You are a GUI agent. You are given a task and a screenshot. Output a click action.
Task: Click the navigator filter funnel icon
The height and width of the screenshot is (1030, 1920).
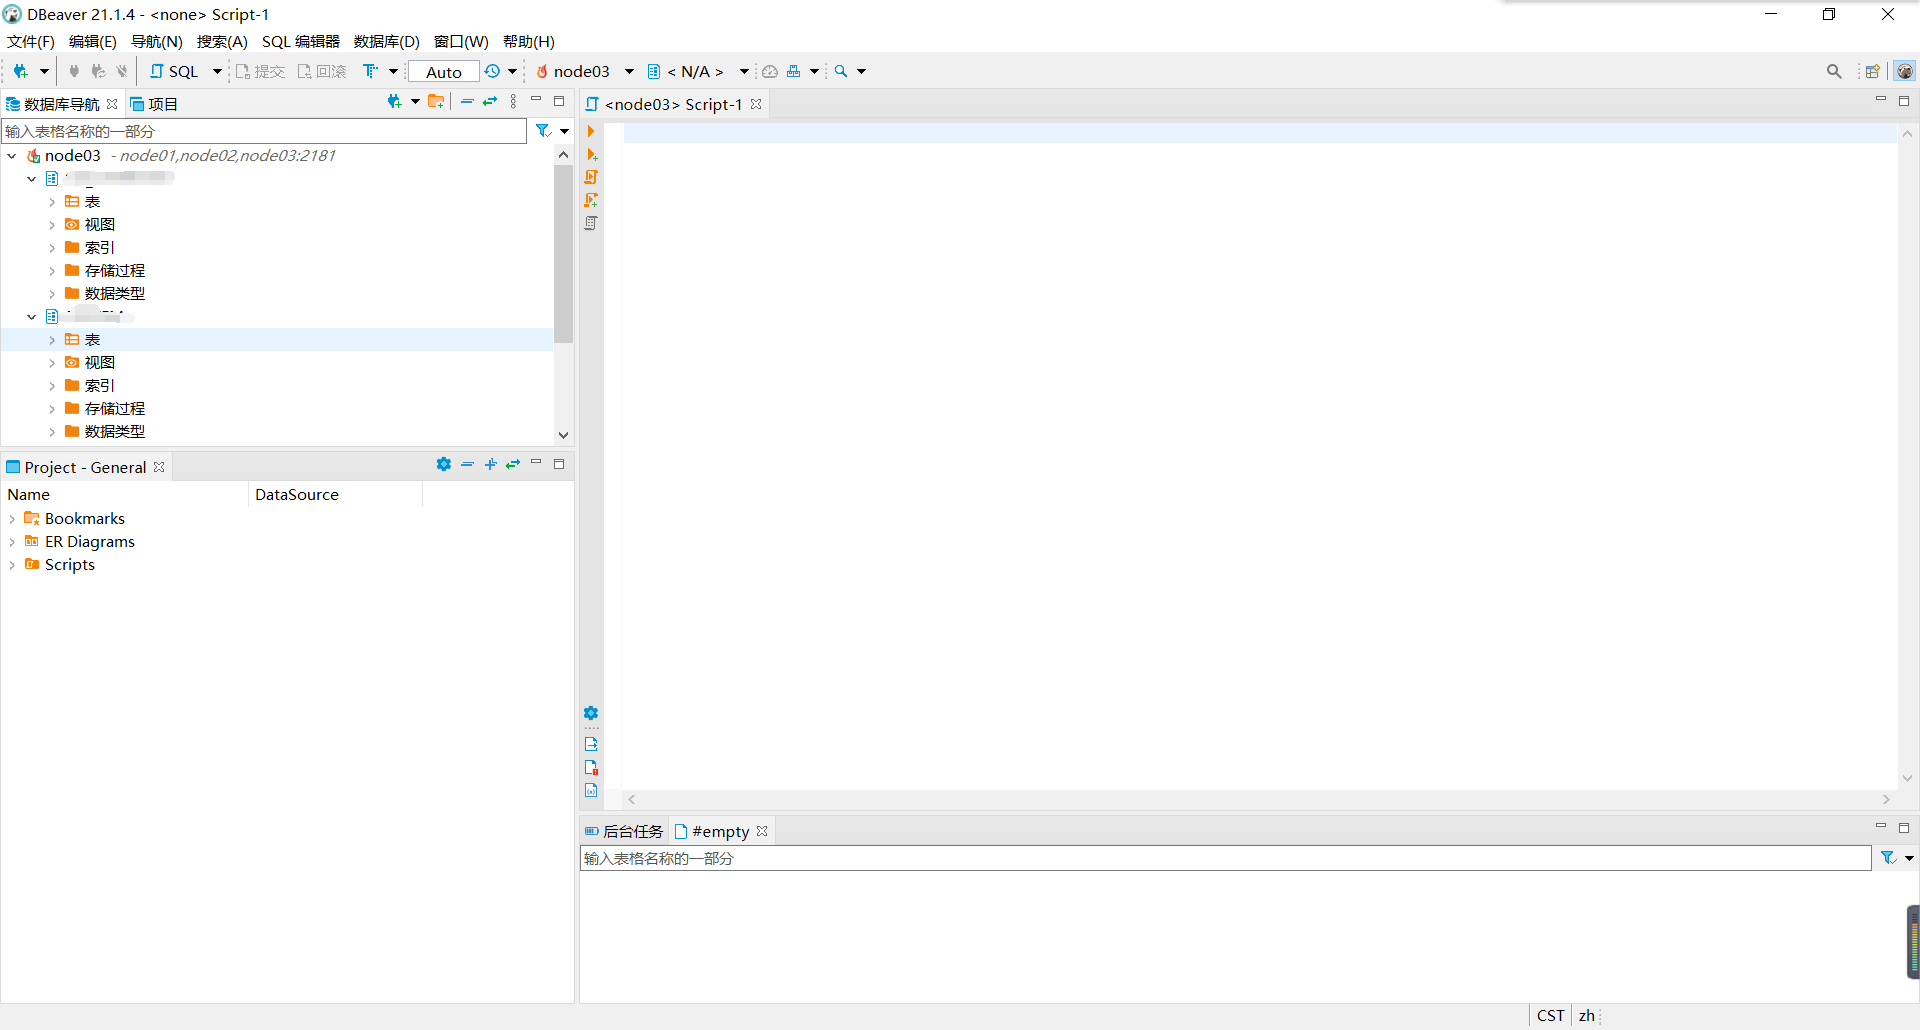tap(543, 131)
